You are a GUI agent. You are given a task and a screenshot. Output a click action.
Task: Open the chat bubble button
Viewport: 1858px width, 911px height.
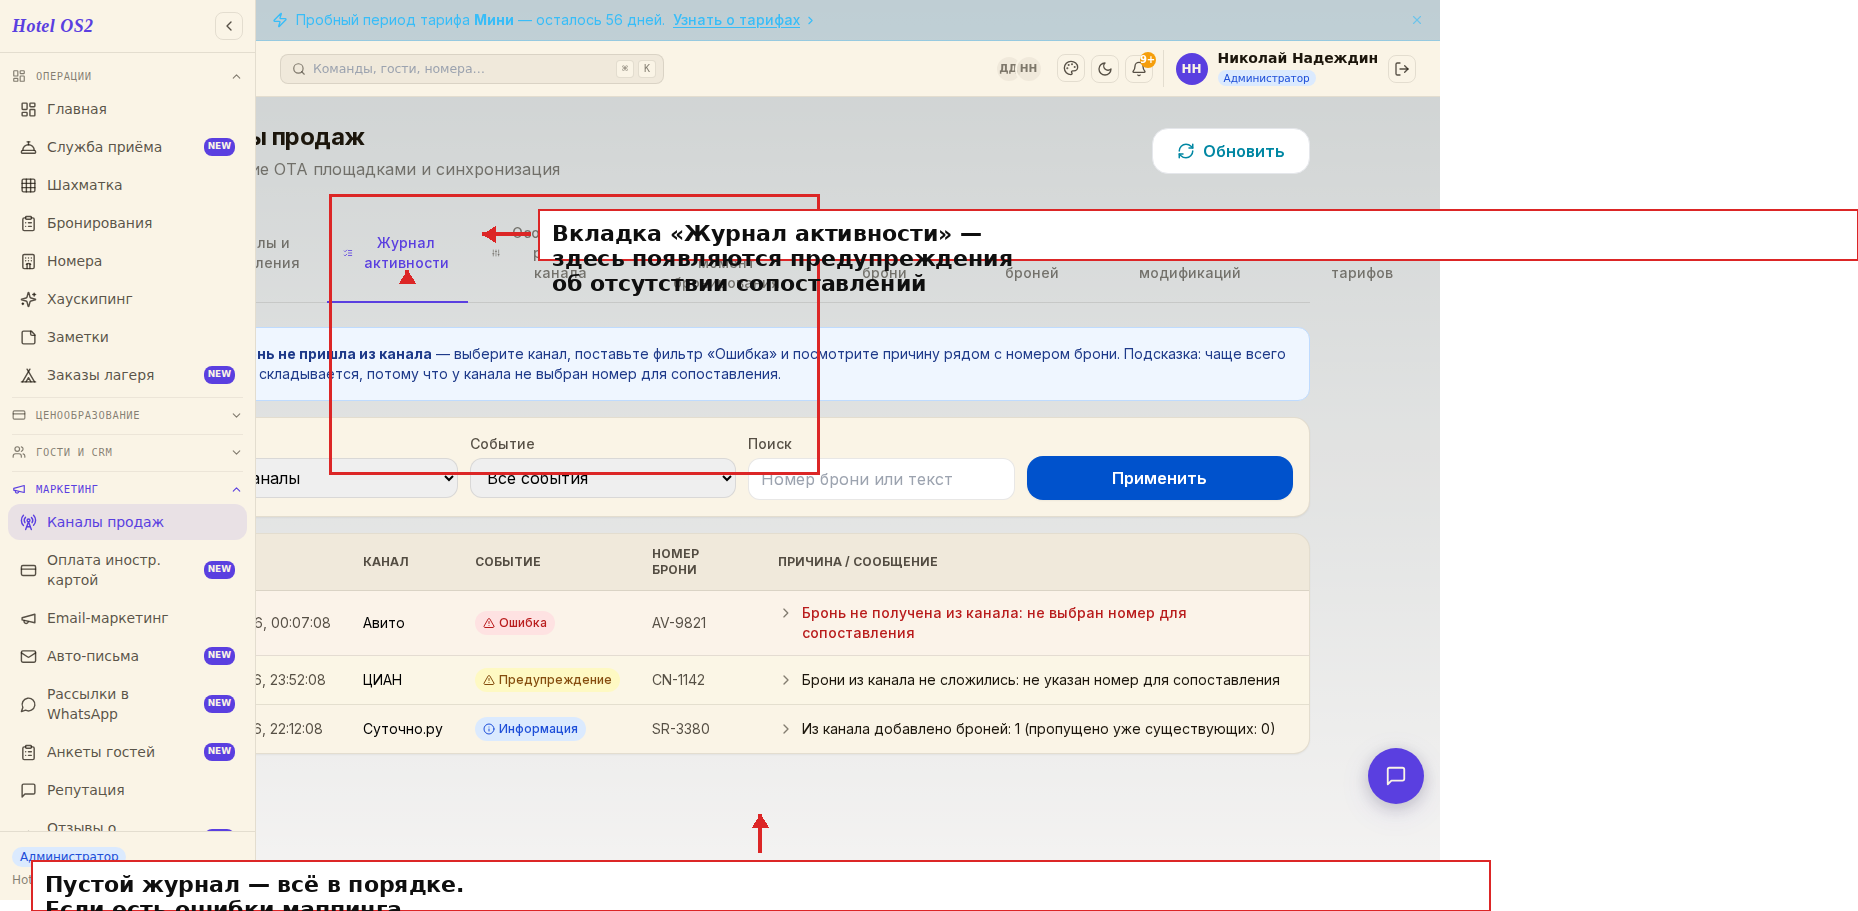pos(1396,776)
